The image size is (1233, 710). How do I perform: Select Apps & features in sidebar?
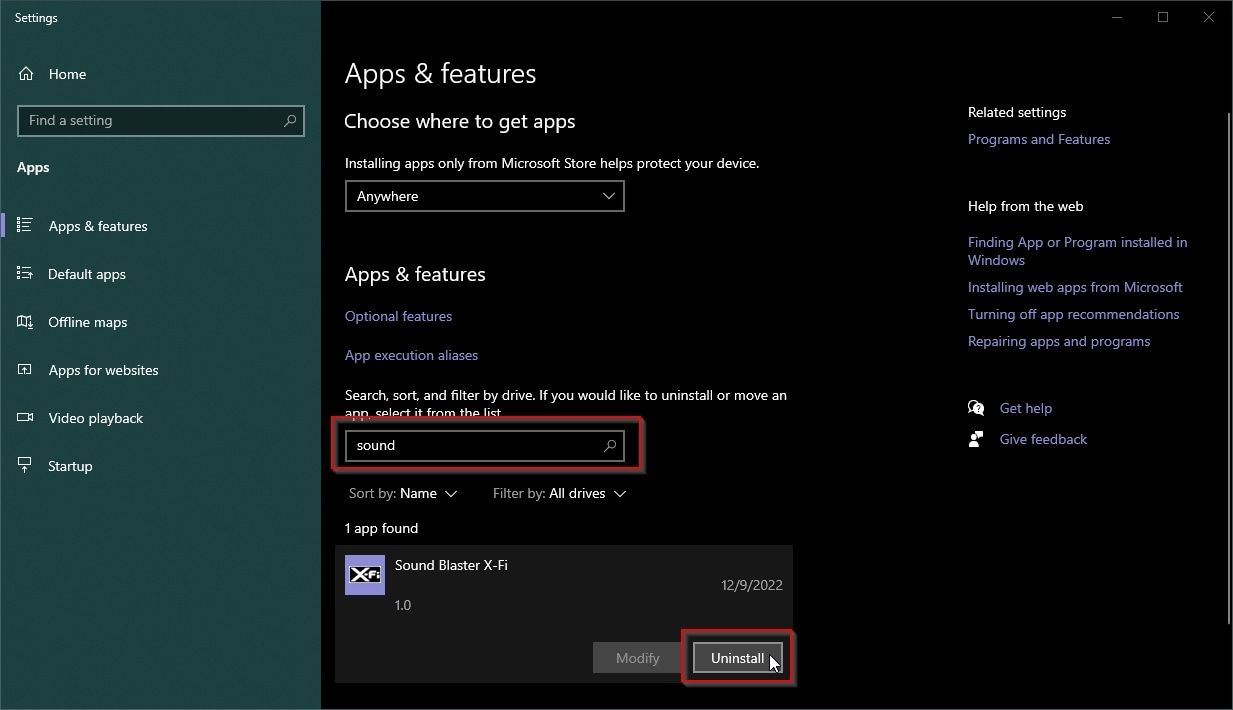97,226
